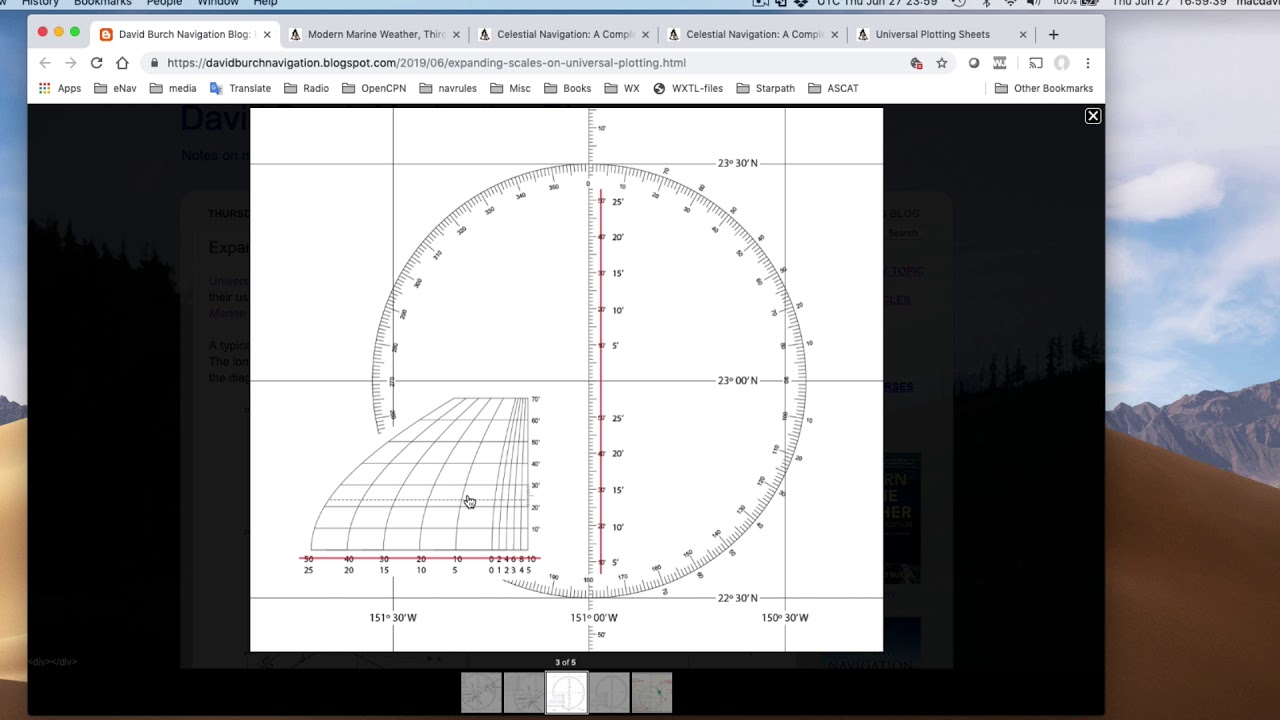This screenshot has width=1280, height=720.
Task: Close the image lightbox with the X
Action: click(x=1093, y=116)
